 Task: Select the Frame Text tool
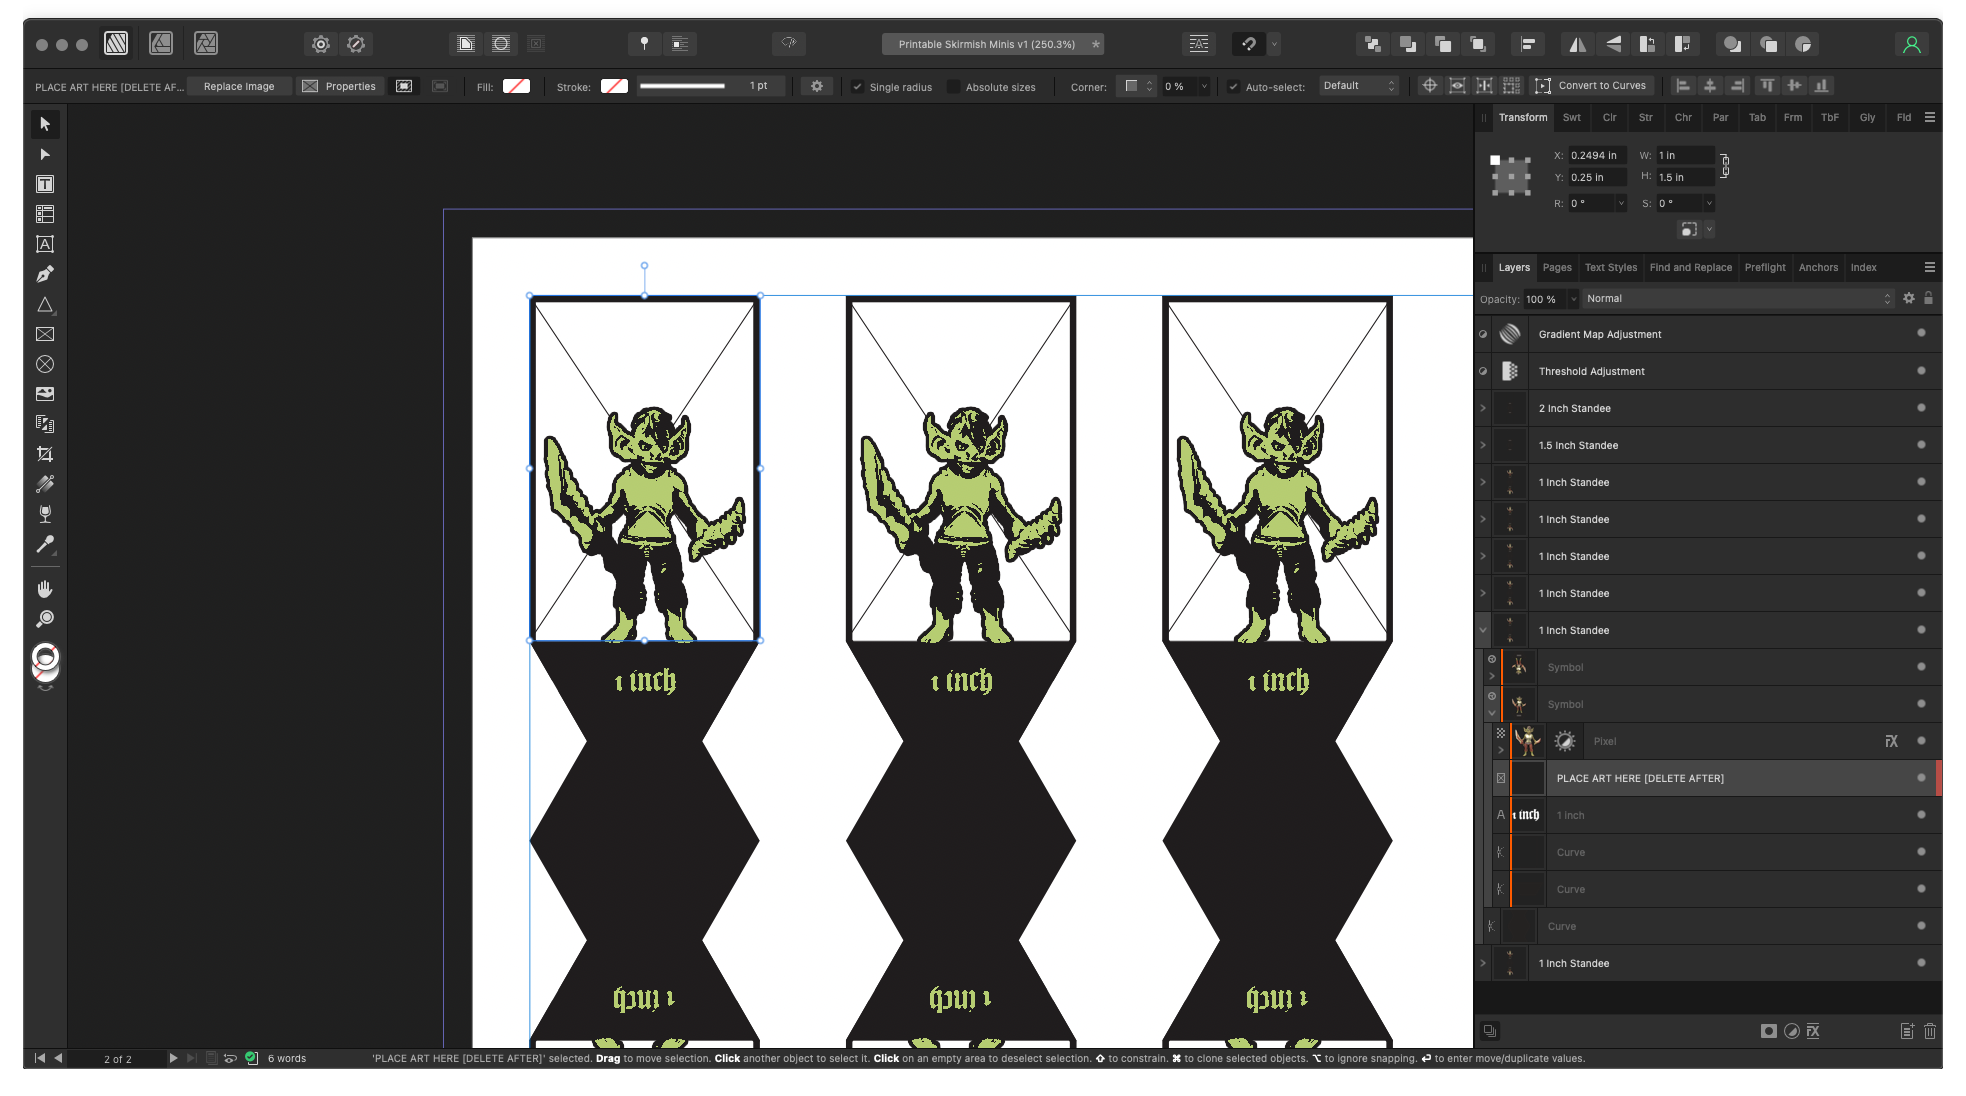45,184
